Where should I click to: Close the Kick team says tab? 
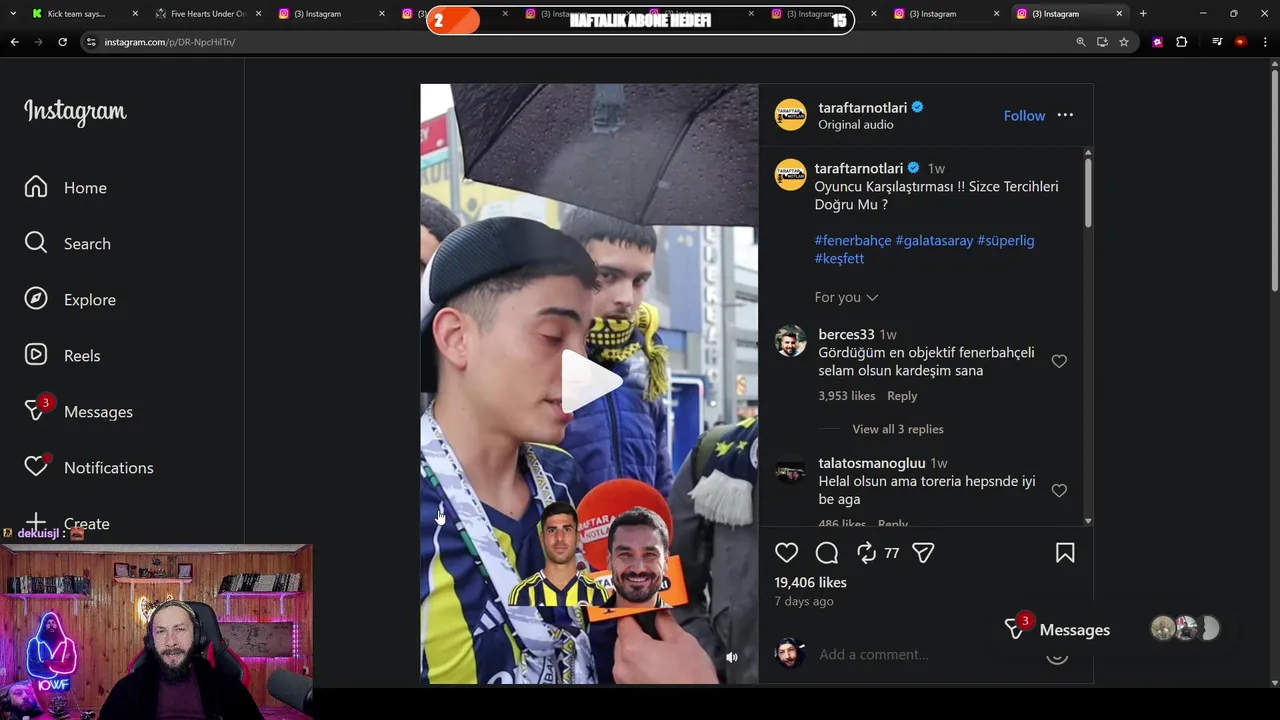135,14
